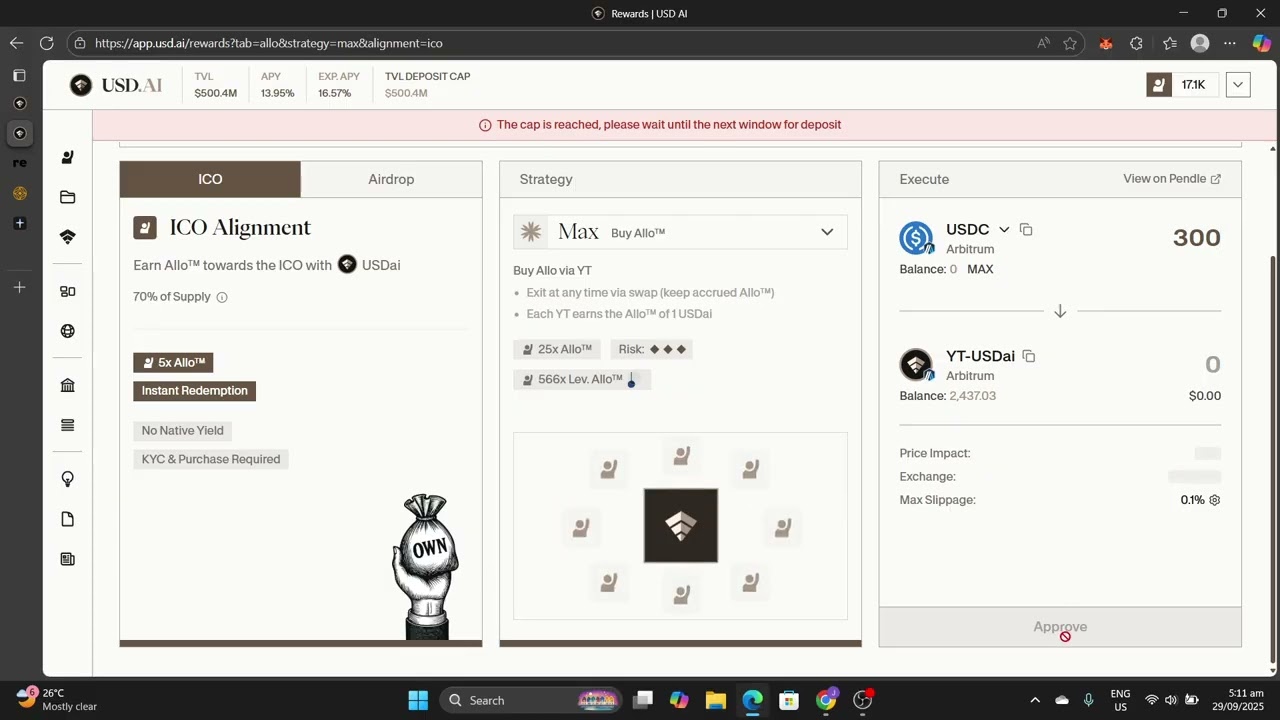Show hidden system tray icons
This screenshot has height=720, width=1280.
pyautogui.click(x=1035, y=700)
